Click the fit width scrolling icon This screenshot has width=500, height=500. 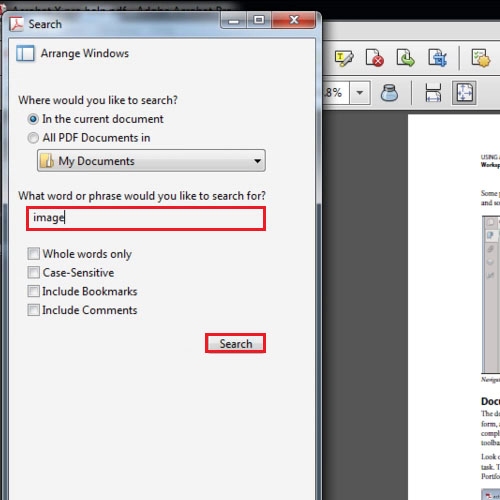click(433, 93)
